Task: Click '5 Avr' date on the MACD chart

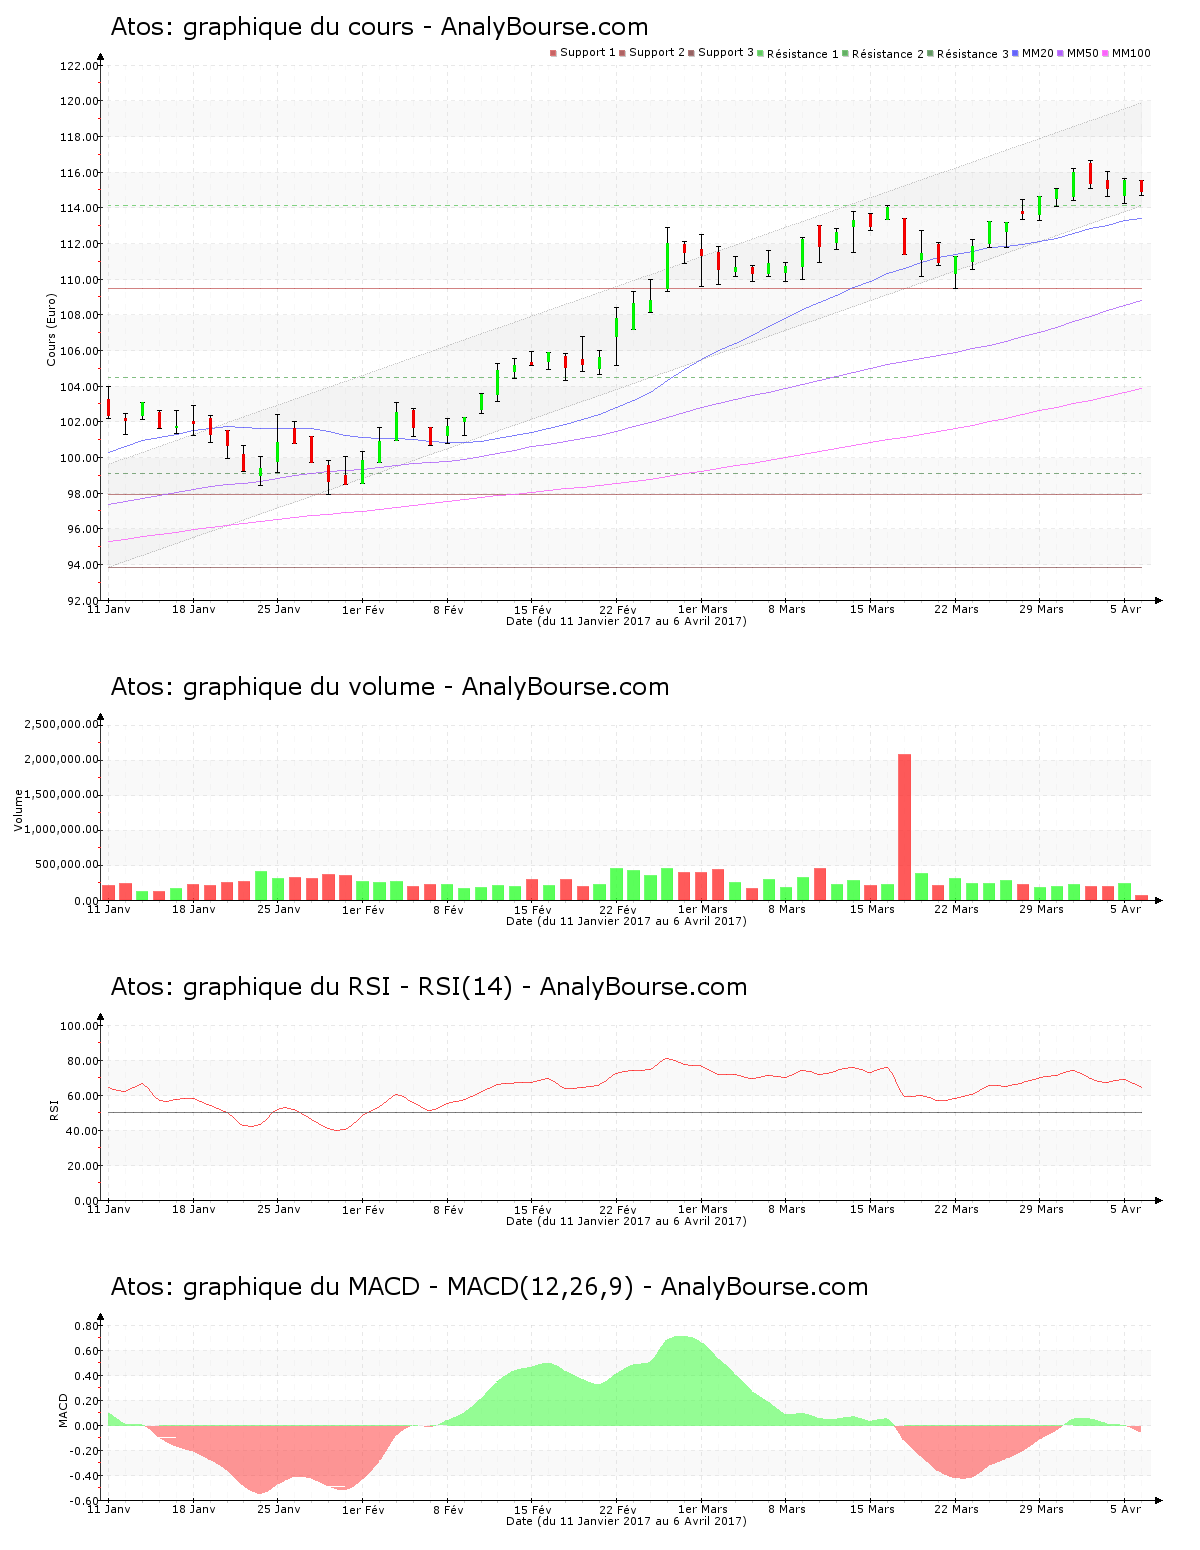Action: (x=1126, y=1509)
